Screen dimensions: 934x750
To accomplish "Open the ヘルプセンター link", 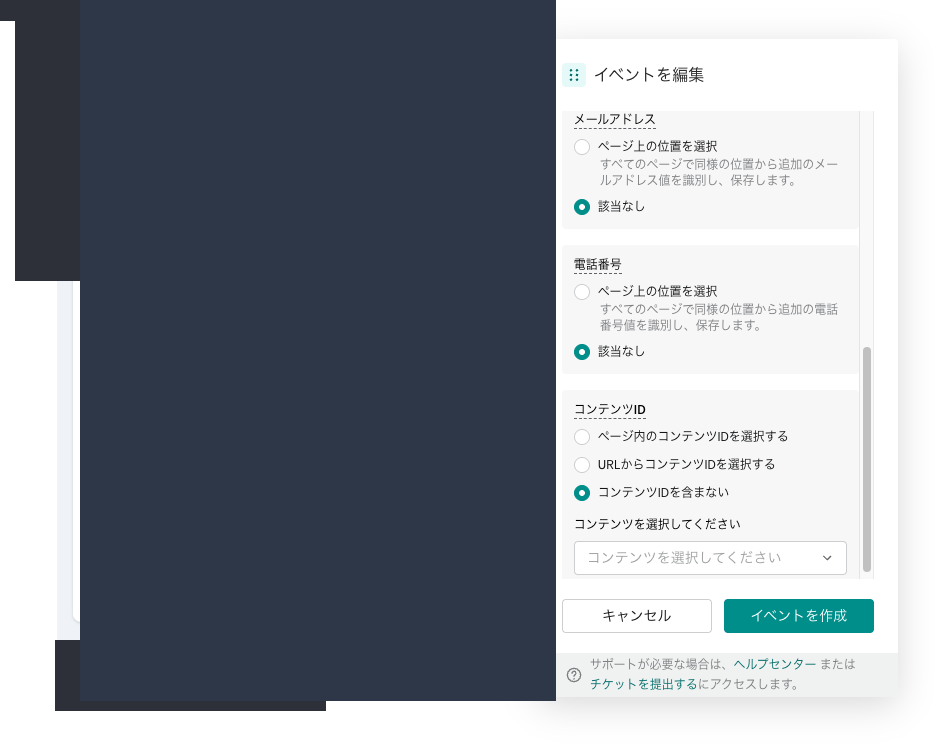I will click(774, 664).
